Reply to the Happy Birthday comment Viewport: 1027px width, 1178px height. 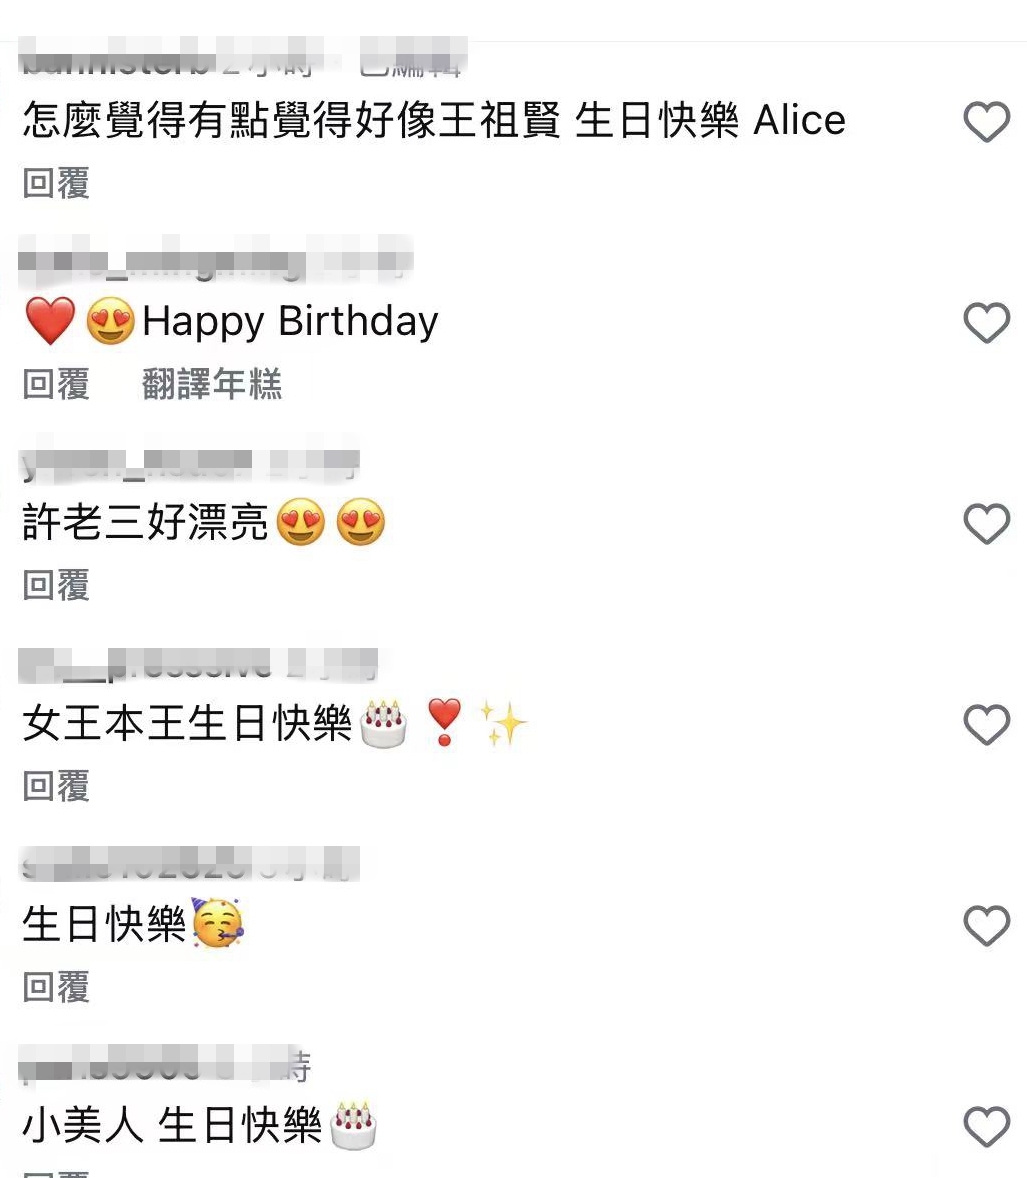pos(56,384)
